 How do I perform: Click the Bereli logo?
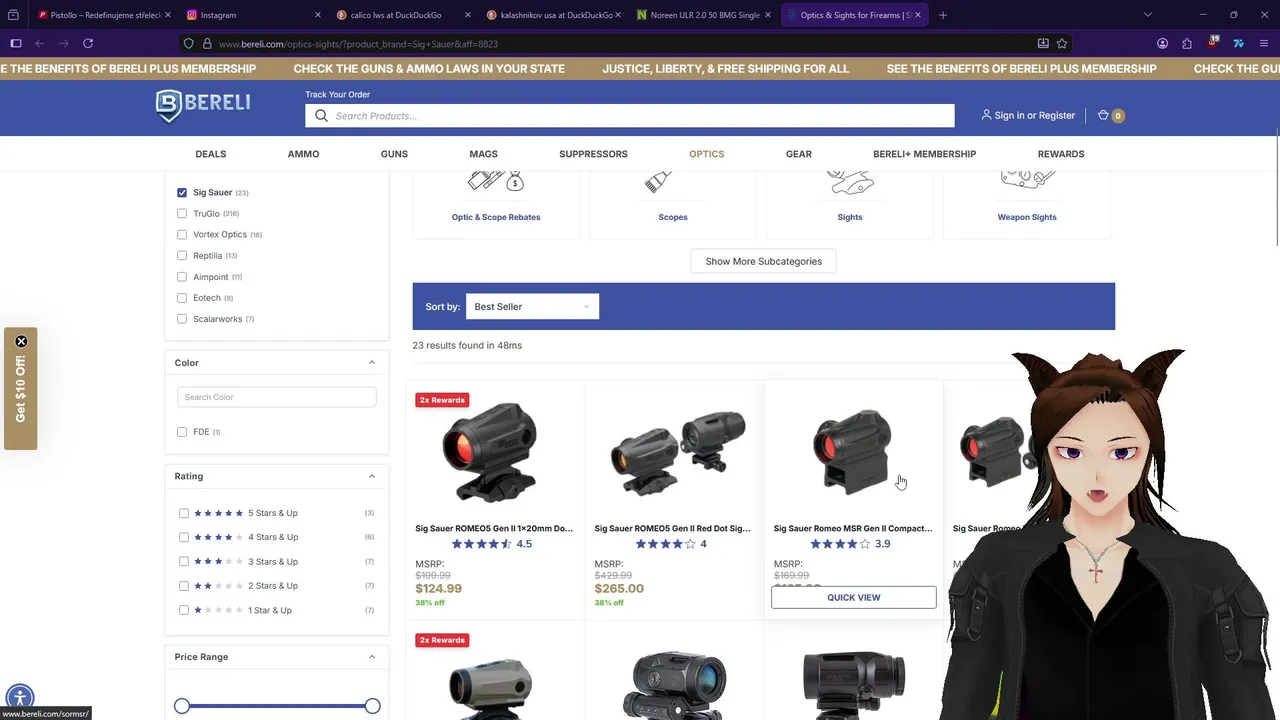pos(203,105)
